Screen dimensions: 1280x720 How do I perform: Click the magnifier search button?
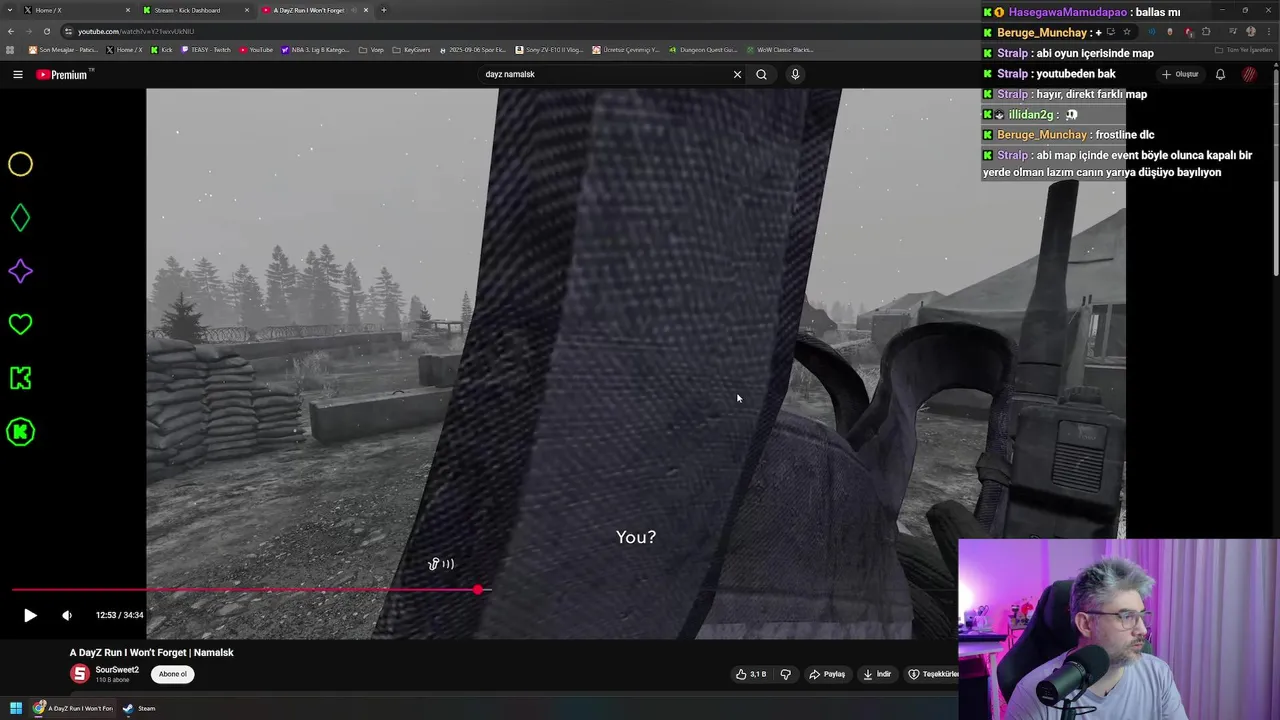point(761,74)
